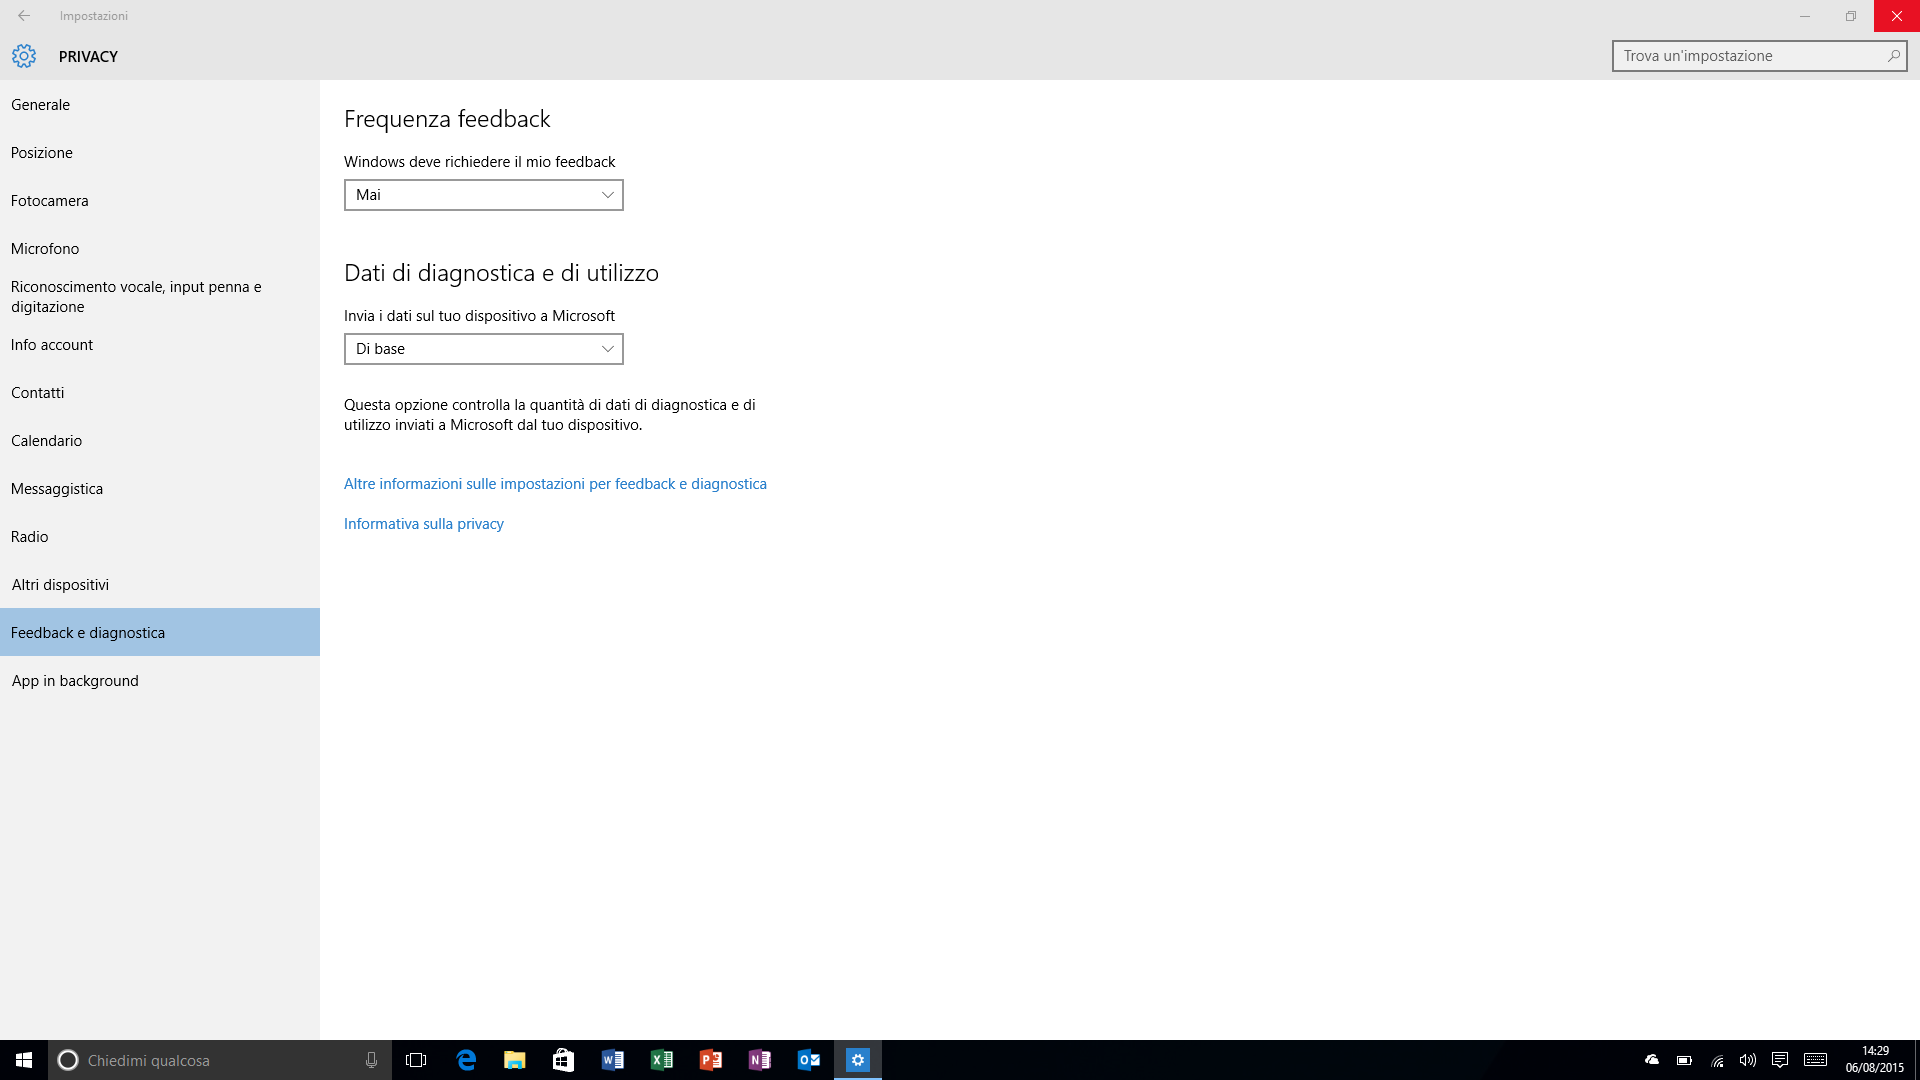Screen dimensions: 1920x1080
Task: Open OneNote taskbar icon
Action: [x=760, y=1060]
